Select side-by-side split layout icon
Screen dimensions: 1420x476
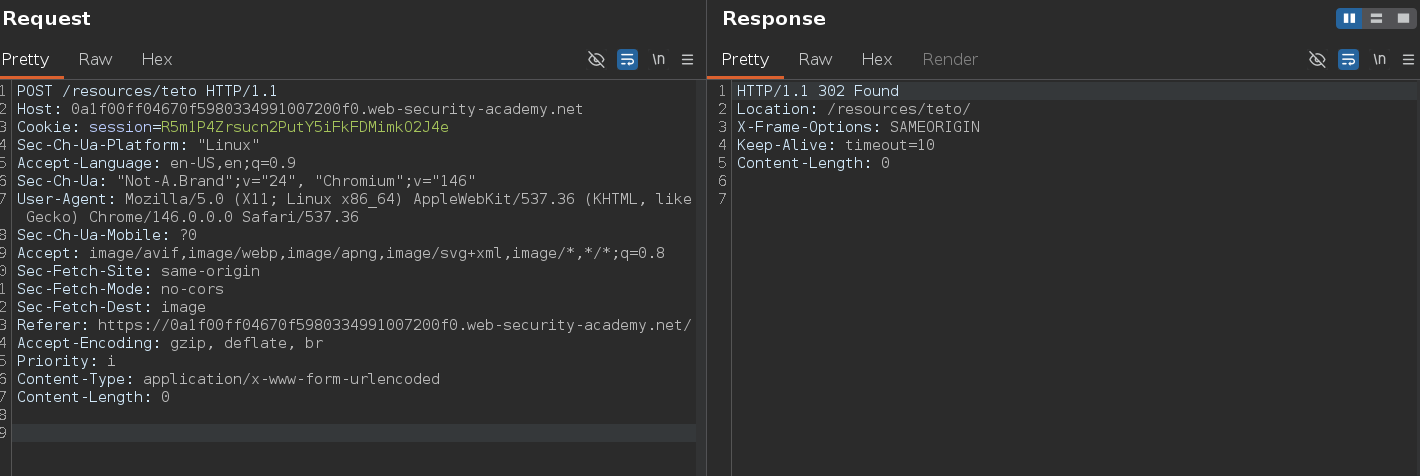pos(1349,18)
